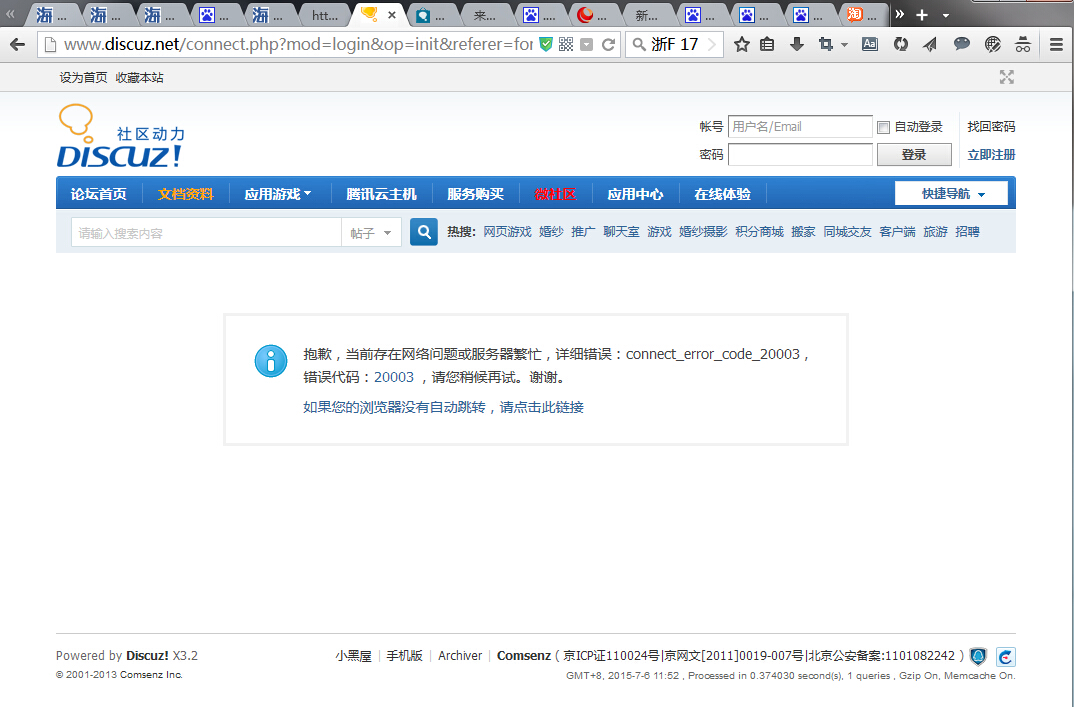Click the 立即注册 link
Image resolution: width=1074 pixels, height=707 pixels.
(991, 155)
